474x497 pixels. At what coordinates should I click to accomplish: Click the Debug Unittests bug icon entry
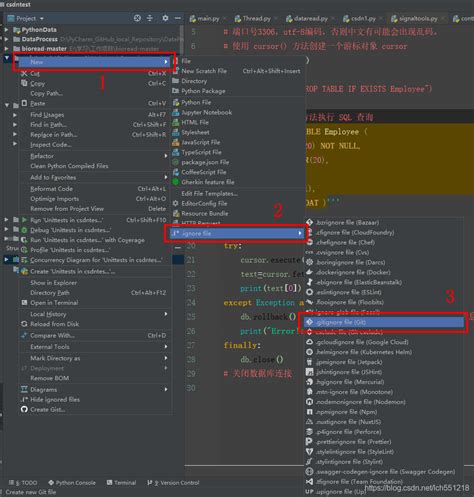point(94,230)
